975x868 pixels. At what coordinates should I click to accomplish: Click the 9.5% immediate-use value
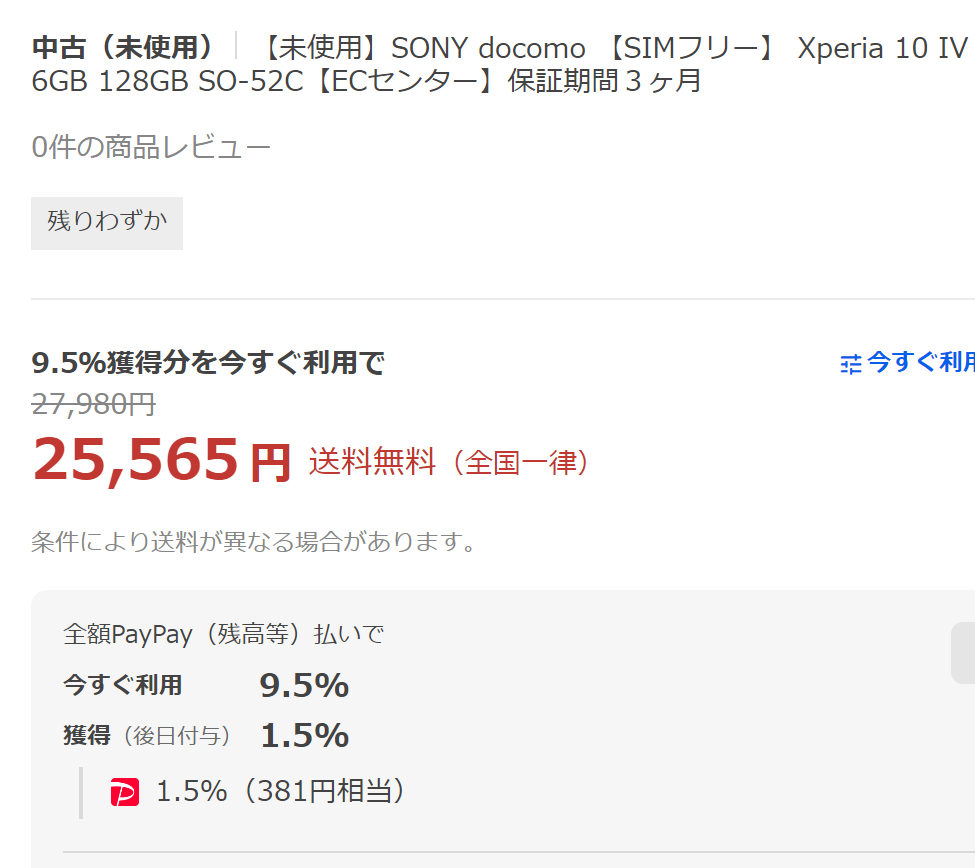point(304,686)
